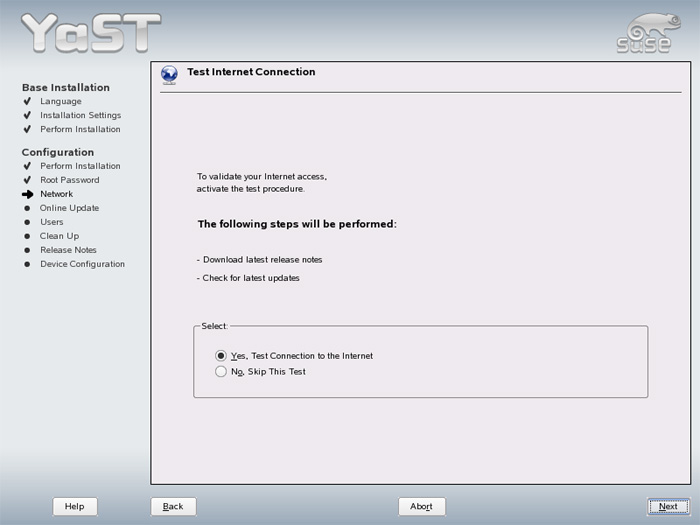Click the arrow icon next to Network
The image size is (700, 525).
[28, 194]
